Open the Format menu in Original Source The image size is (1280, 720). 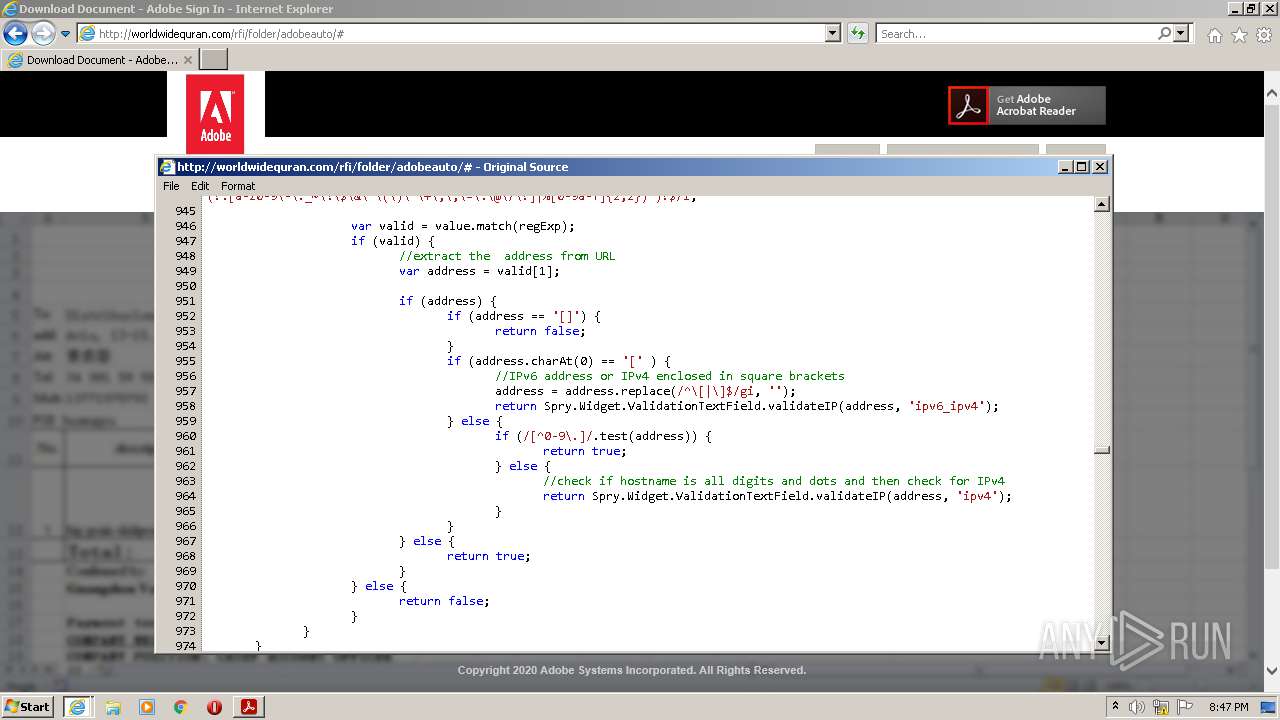click(238, 186)
